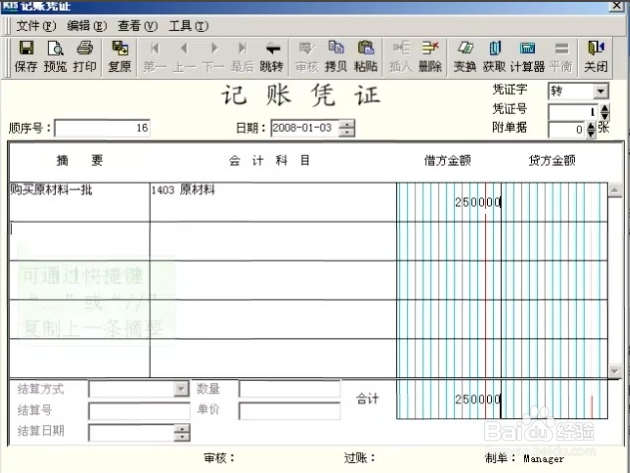Click the 会计科目 column header

269,161
